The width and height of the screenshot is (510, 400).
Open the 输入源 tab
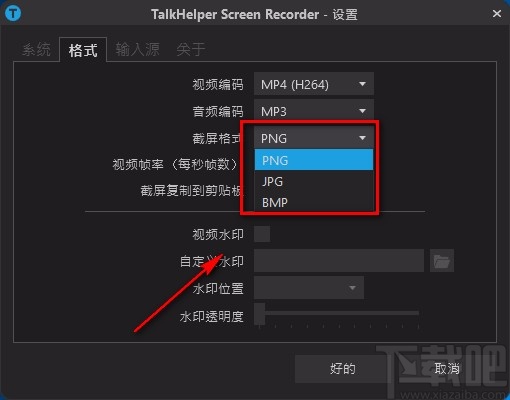click(x=137, y=50)
